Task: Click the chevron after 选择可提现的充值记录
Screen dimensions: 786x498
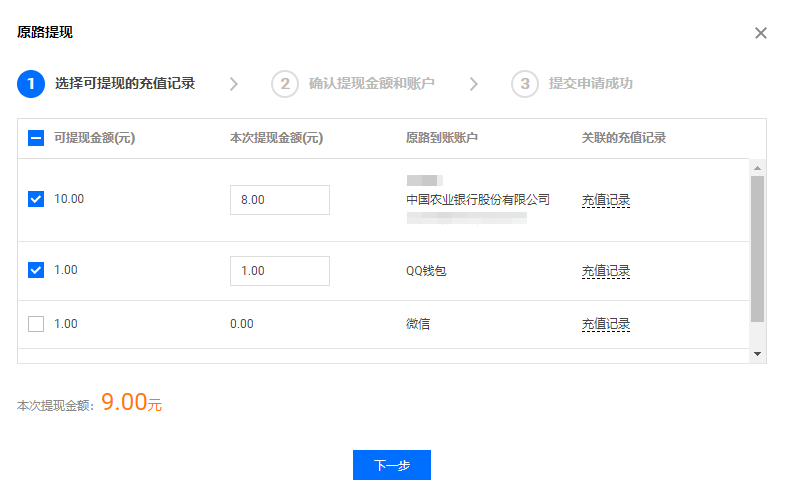Action: point(233,84)
